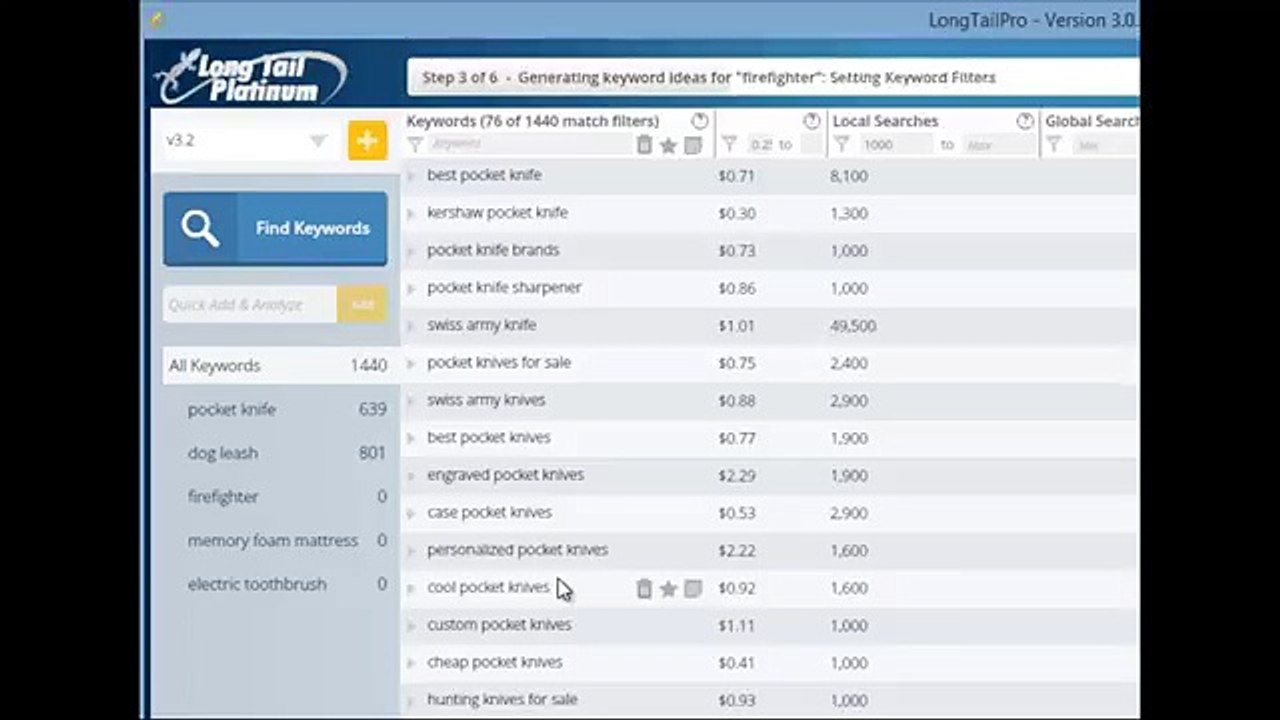Screen dimensions: 1280x720
Task: Click the 49,500 local searches value
Action: [853, 326]
